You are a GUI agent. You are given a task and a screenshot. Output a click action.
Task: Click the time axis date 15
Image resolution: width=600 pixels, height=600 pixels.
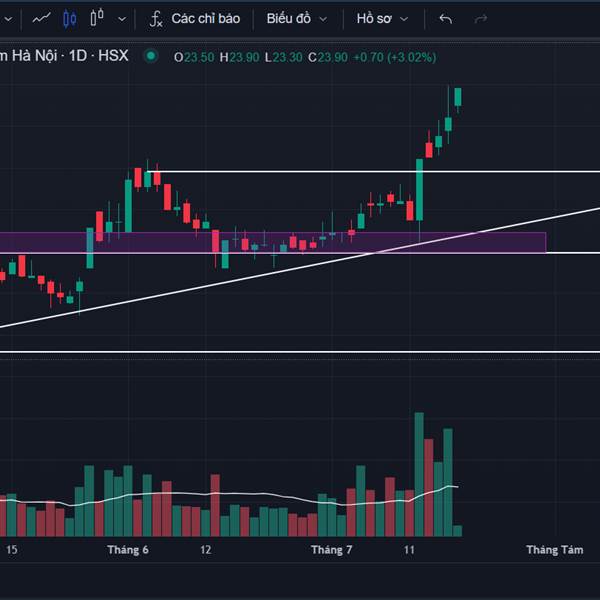tap(11, 550)
